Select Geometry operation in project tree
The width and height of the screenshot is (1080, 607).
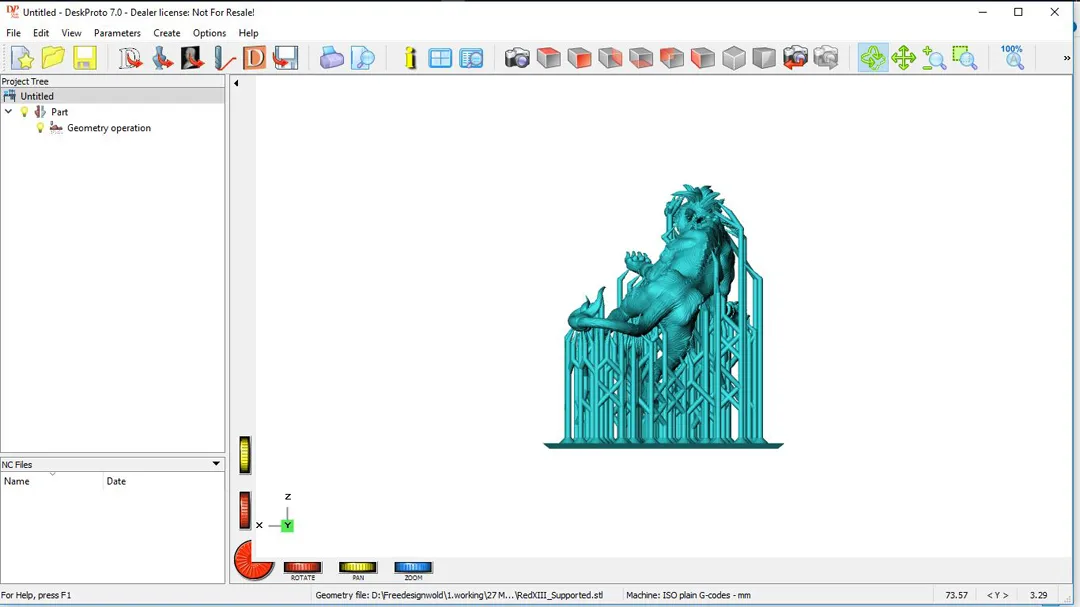tap(109, 127)
